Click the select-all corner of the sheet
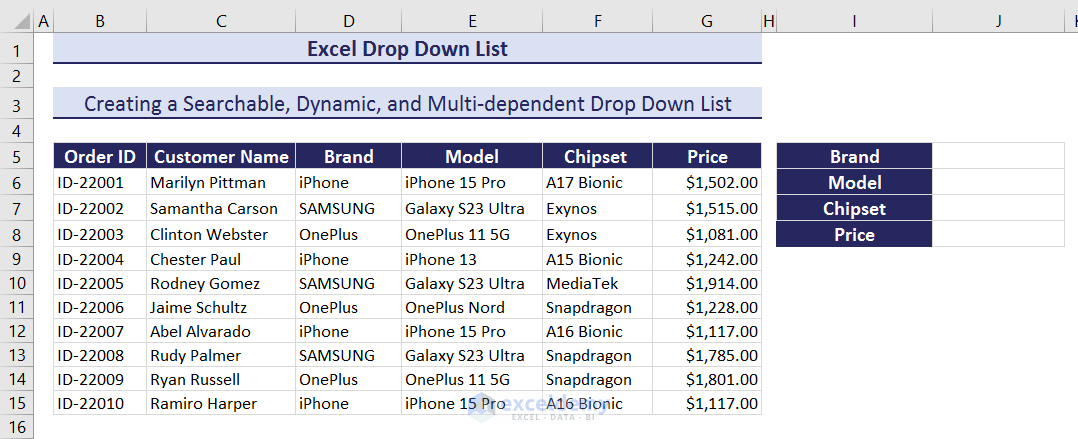 point(16,20)
